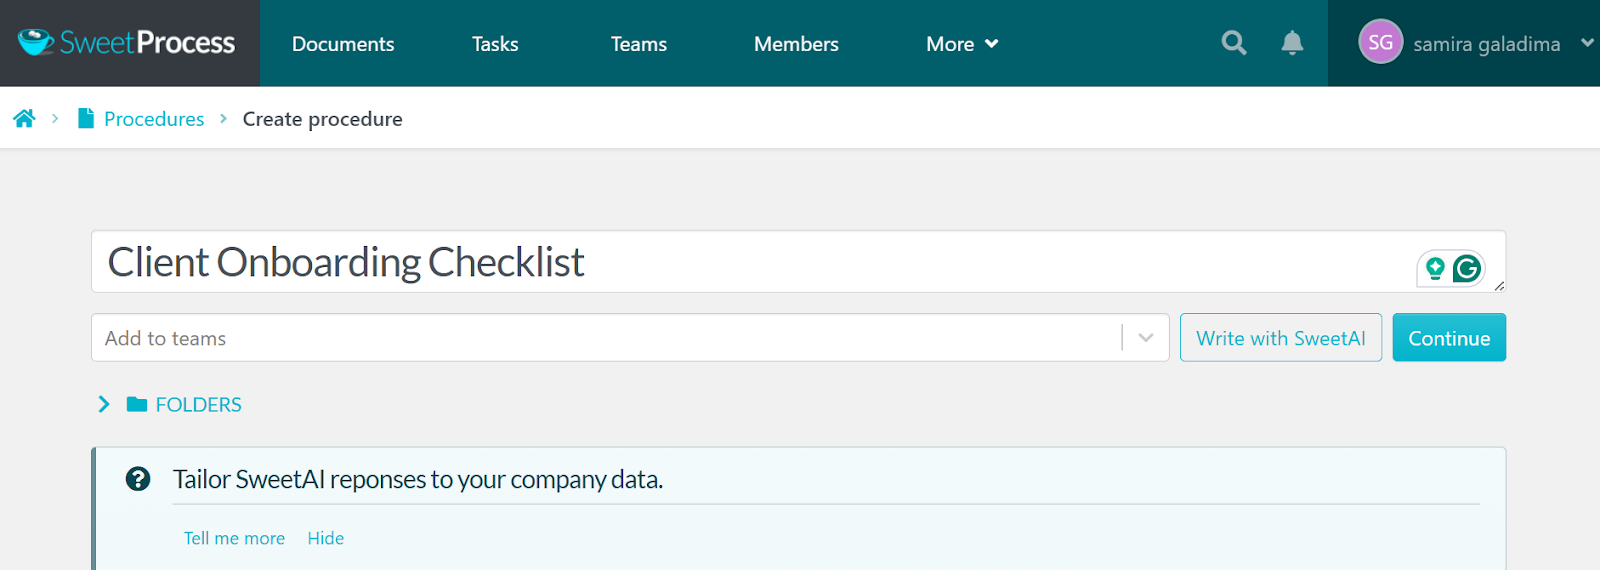Click the Continue button
This screenshot has height=570, width=1600.
[1449, 338]
